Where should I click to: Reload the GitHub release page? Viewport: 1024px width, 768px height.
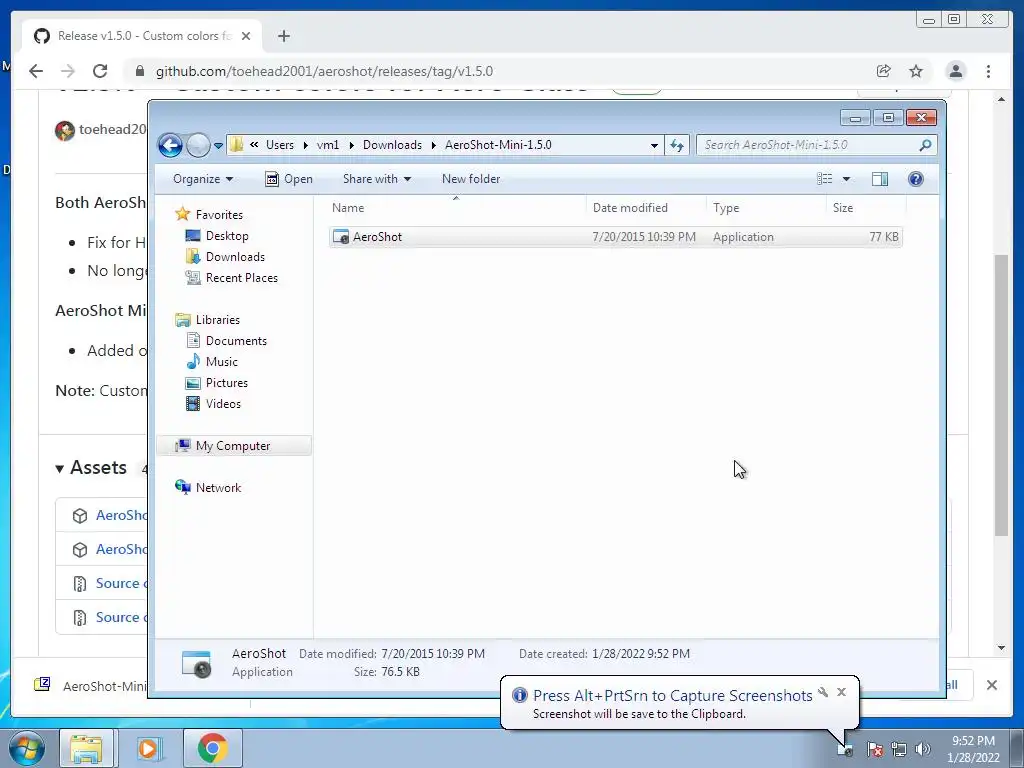99,71
